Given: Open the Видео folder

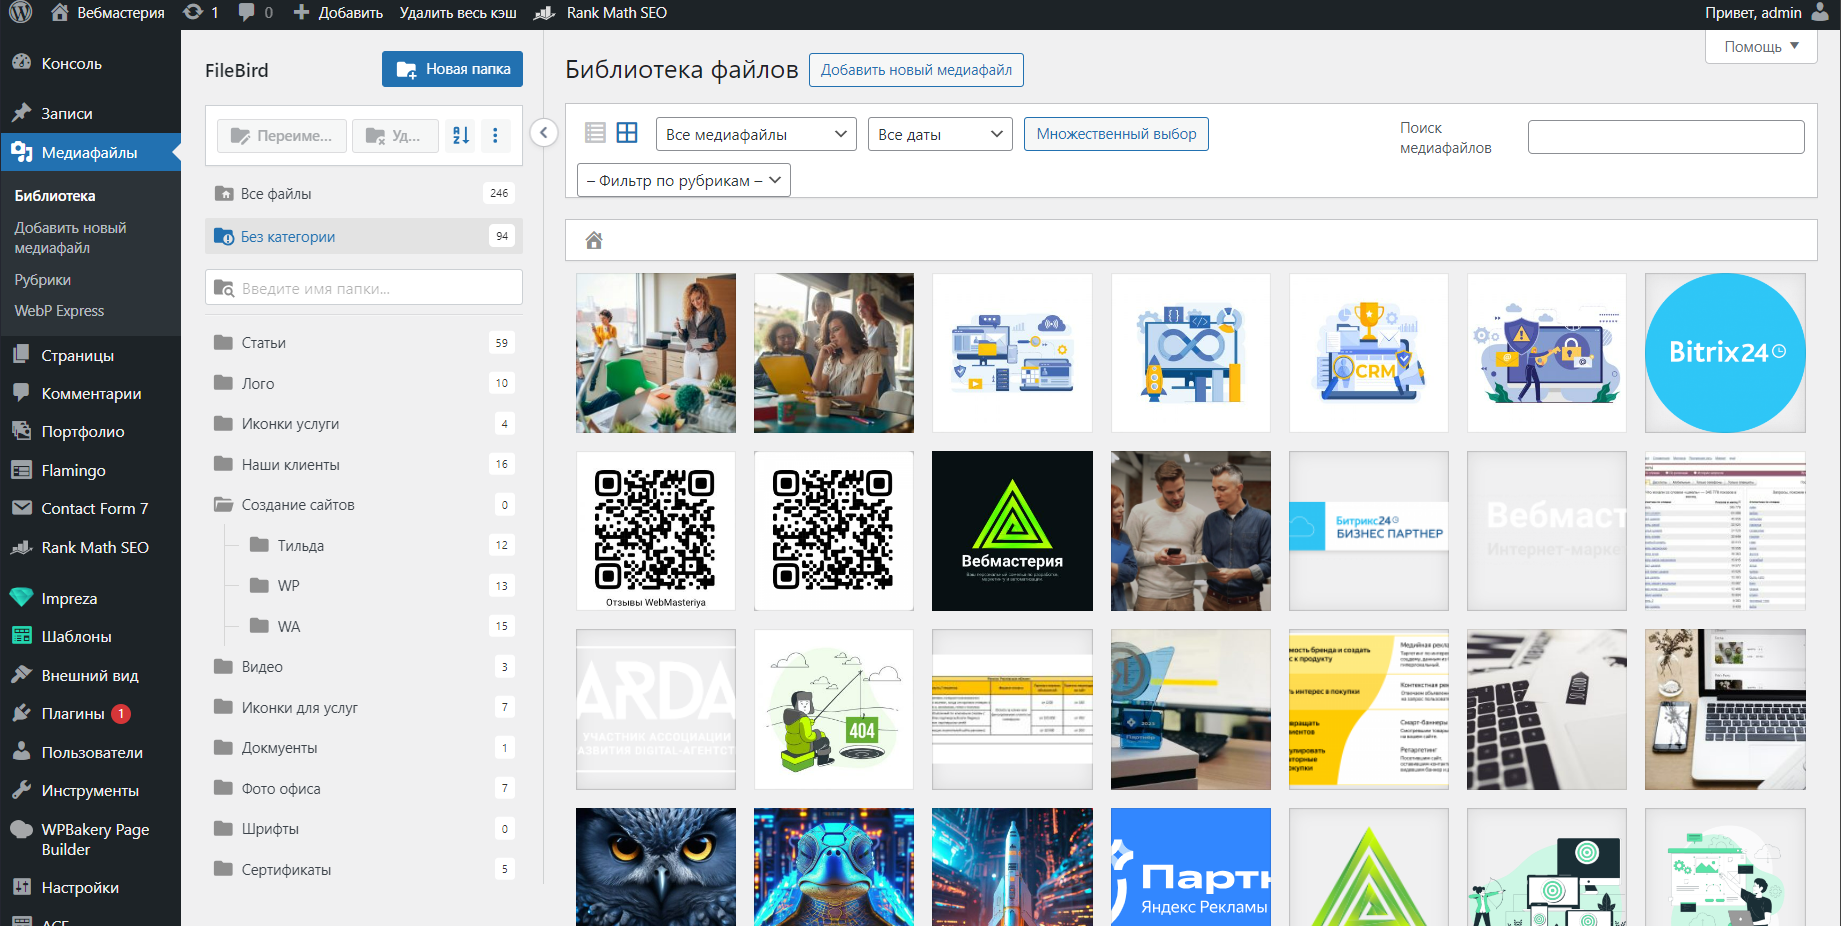Looking at the screenshot, I should tap(364, 667).
